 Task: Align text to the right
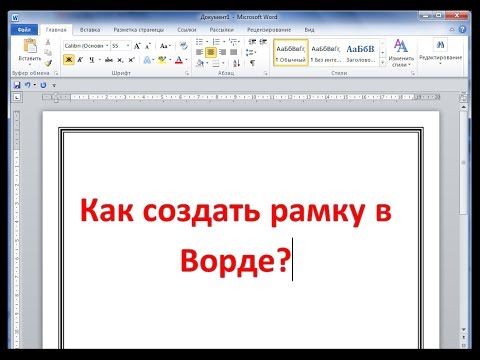tap(222, 52)
